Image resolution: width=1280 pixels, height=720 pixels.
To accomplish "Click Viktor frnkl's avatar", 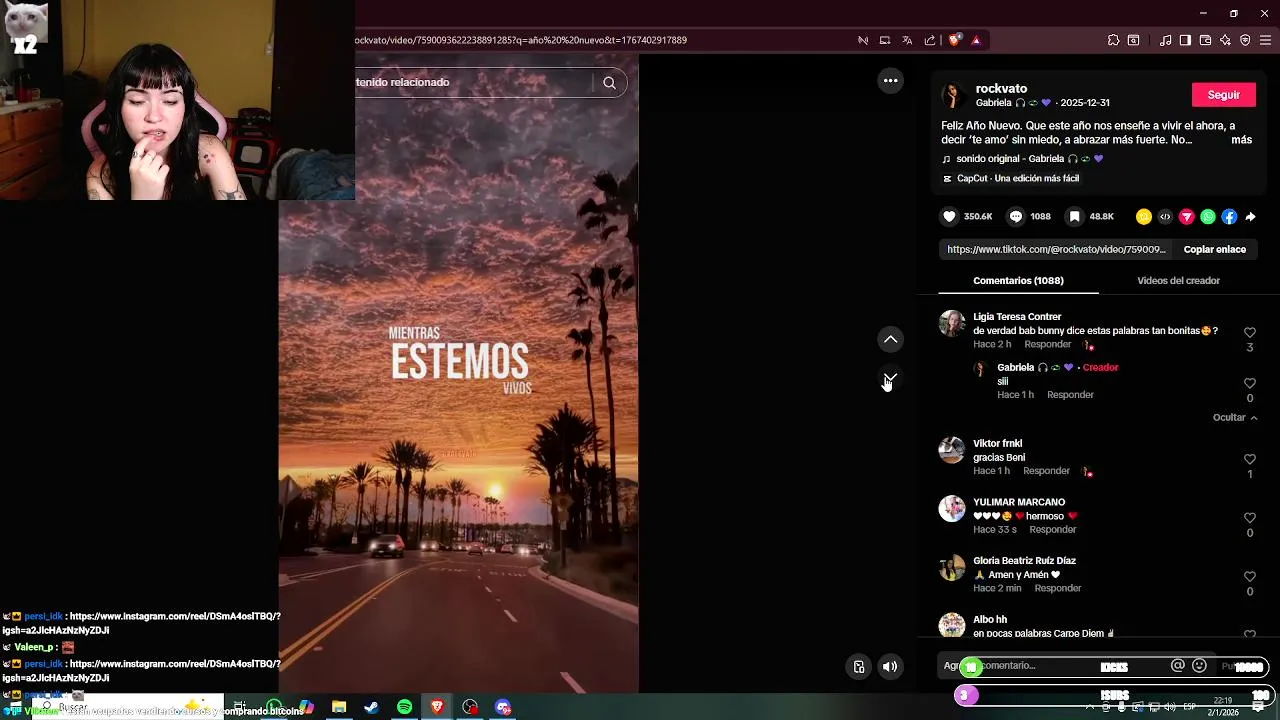I will (x=952, y=450).
